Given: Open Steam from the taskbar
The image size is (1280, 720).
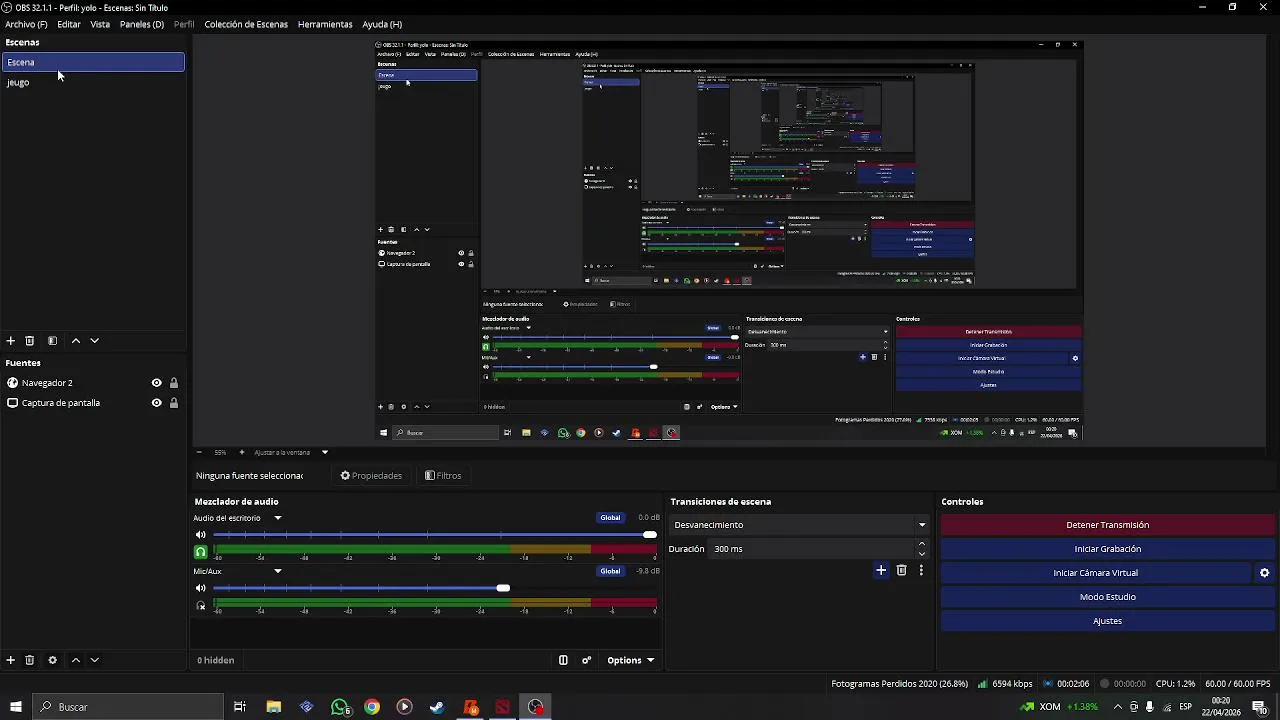Looking at the screenshot, I should pos(437,707).
